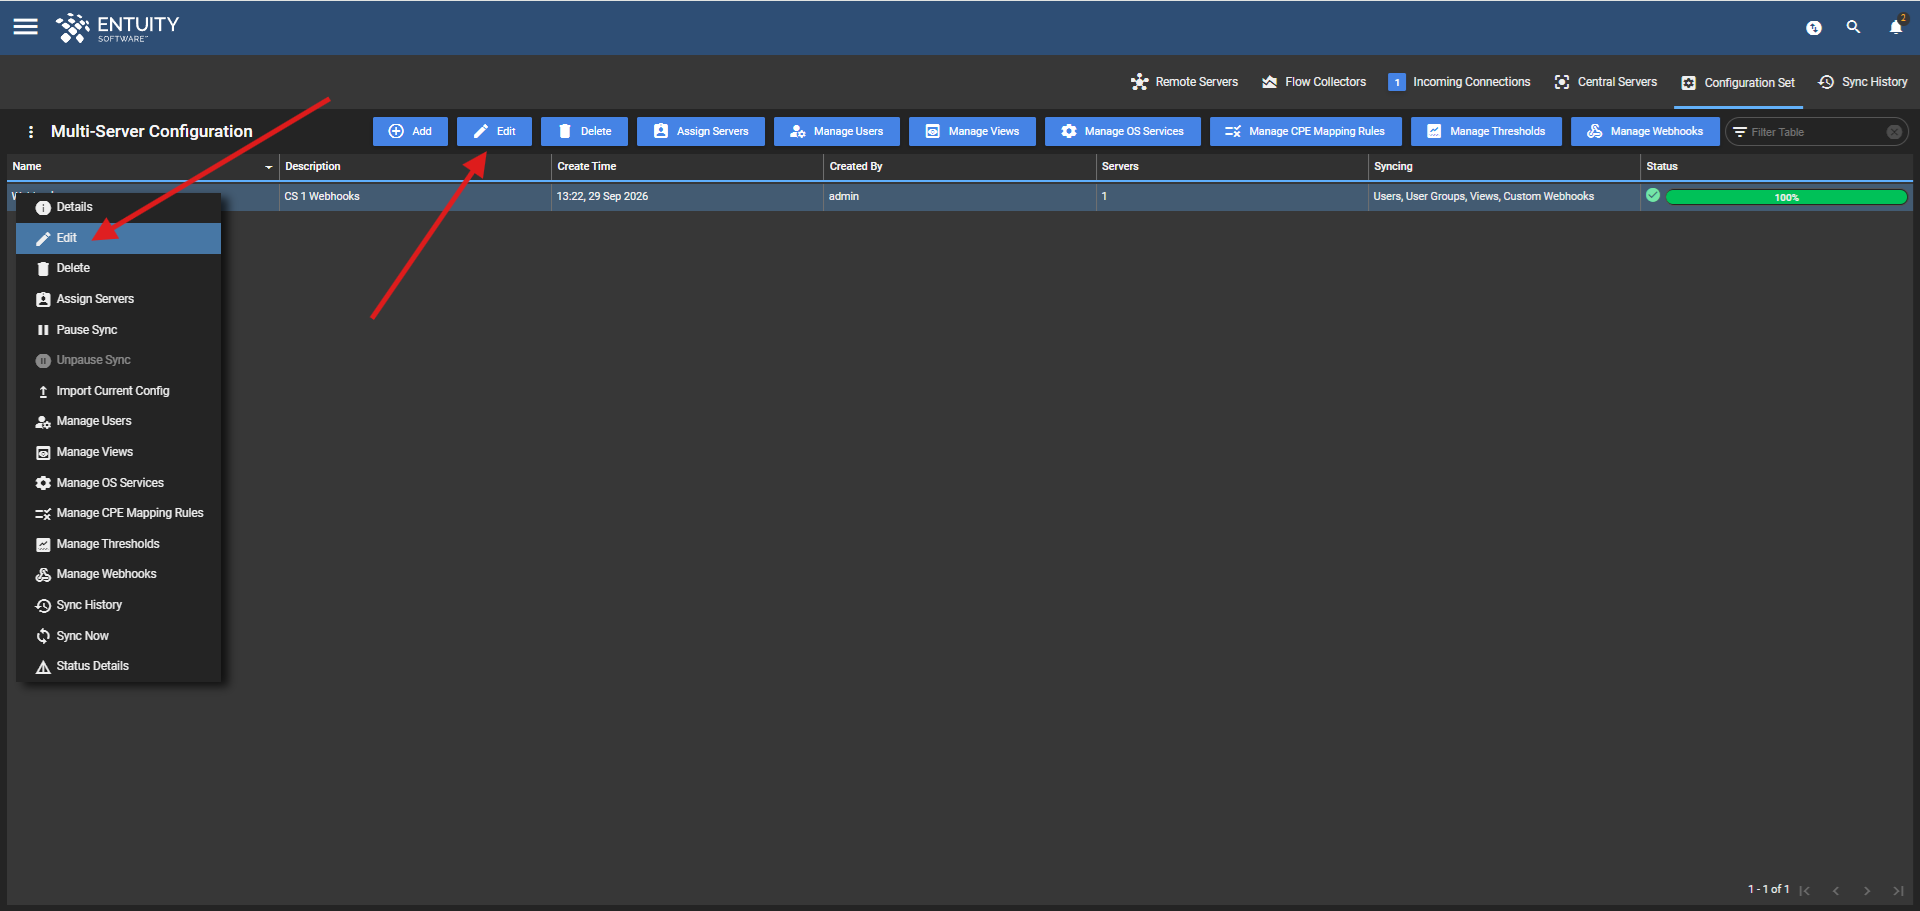Click the search magnifier icon
Image resolution: width=1920 pixels, height=911 pixels.
(1853, 27)
